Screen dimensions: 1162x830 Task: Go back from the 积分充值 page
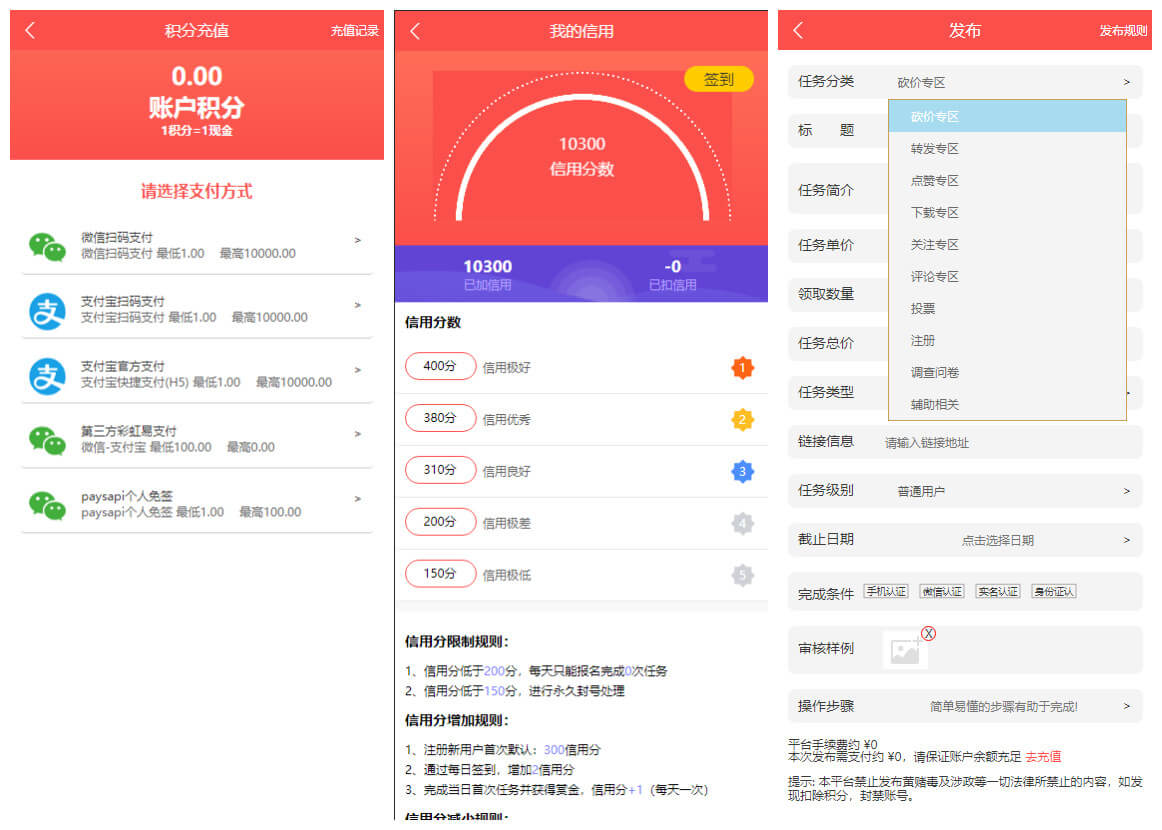point(30,31)
